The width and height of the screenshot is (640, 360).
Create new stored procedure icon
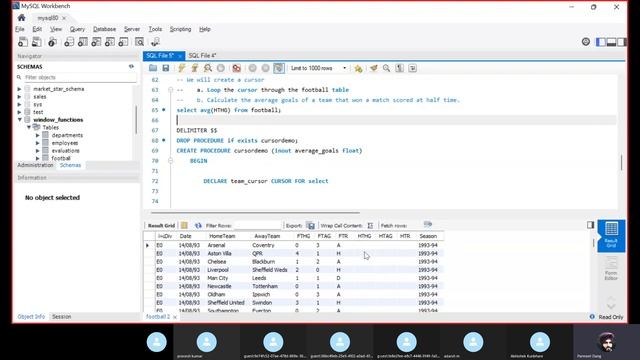(x=109, y=42)
